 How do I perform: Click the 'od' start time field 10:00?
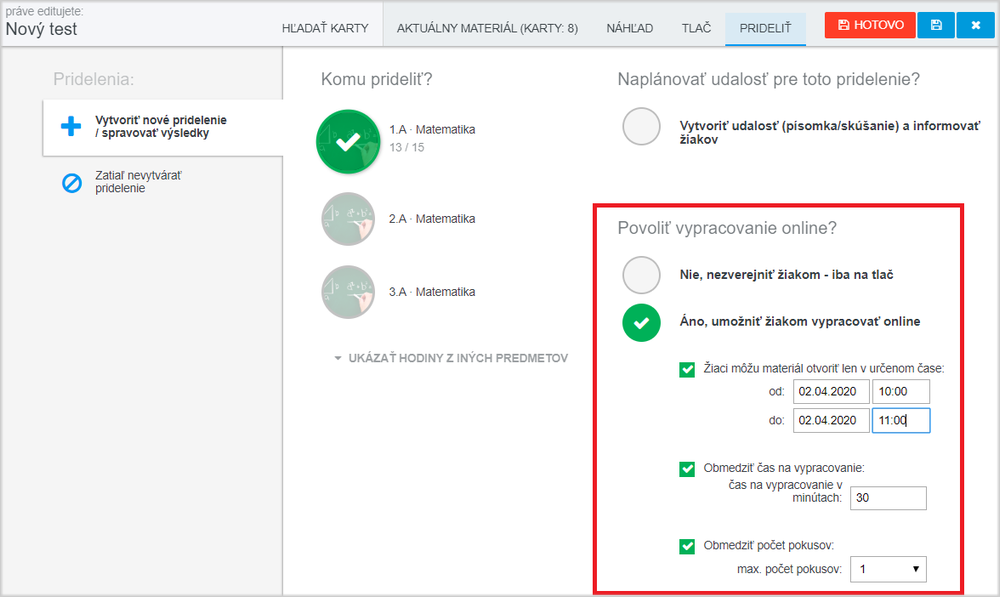tap(901, 392)
